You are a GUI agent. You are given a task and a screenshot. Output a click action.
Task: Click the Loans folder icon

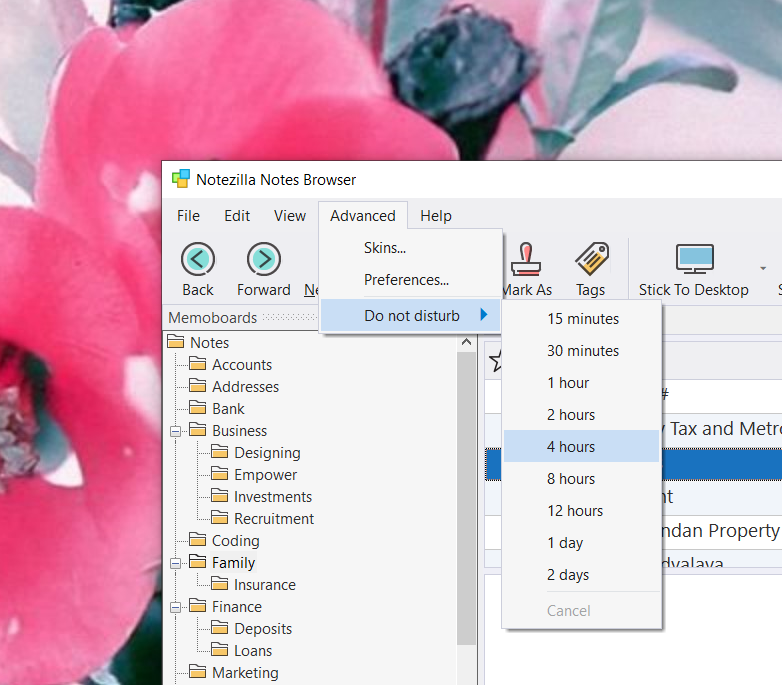[x=219, y=649]
